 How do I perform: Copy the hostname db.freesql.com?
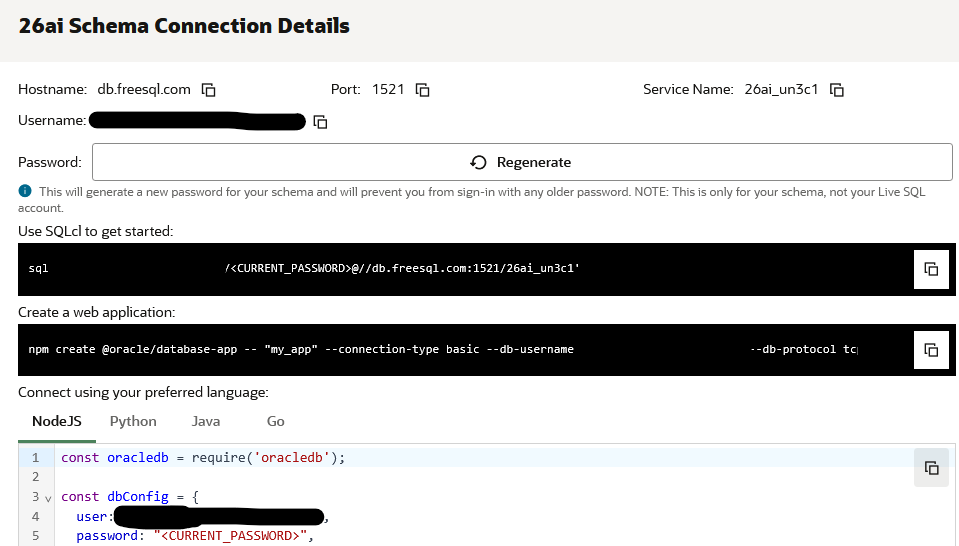tap(209, 90)
